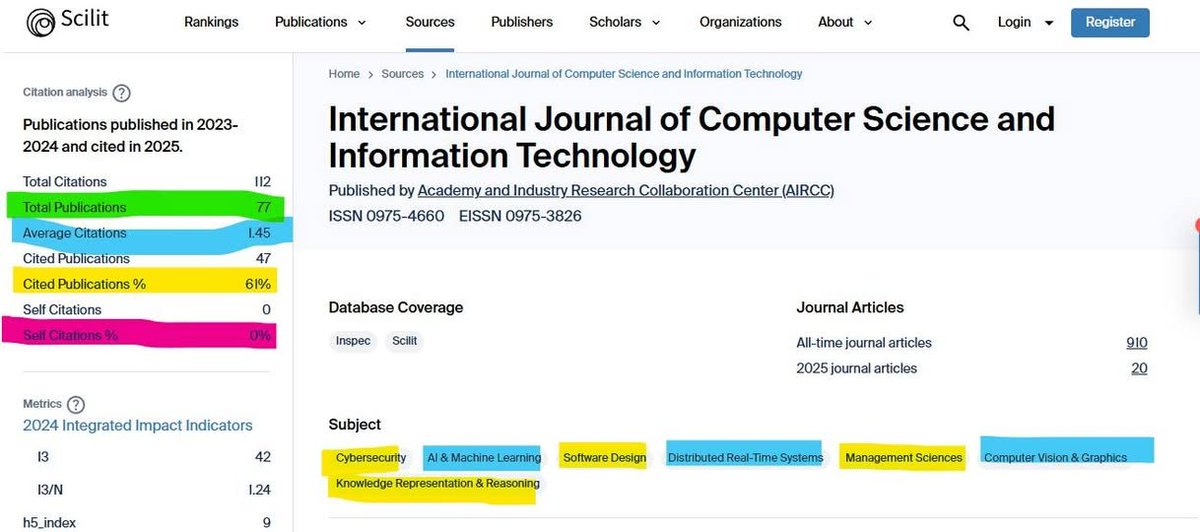Click the Cited Publications 47 row
Viewport: 1200px width, 532px height.
147,258
